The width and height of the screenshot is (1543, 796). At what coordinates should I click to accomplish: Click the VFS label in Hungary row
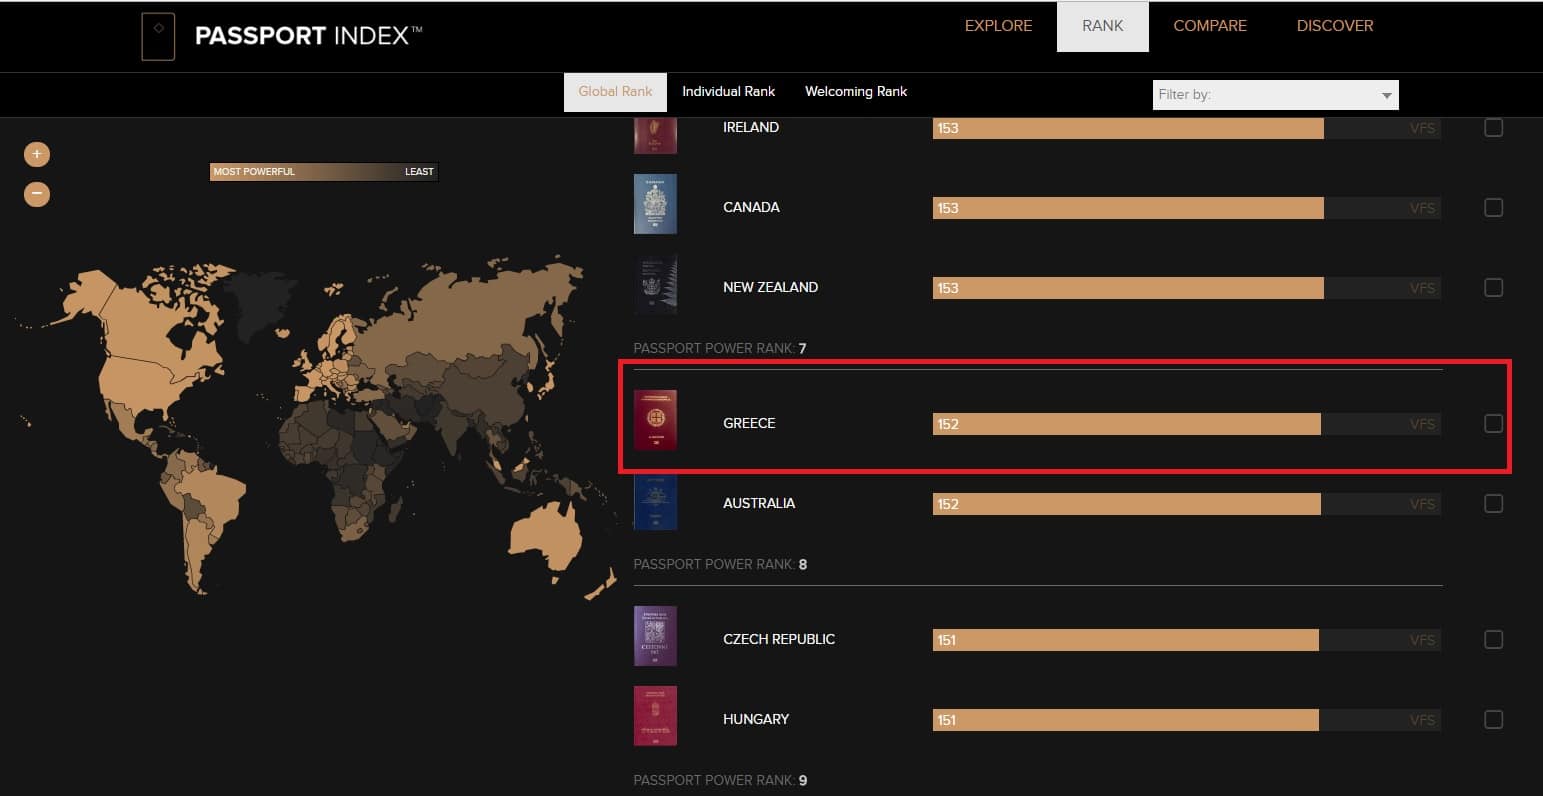(x=1422, y=720)
